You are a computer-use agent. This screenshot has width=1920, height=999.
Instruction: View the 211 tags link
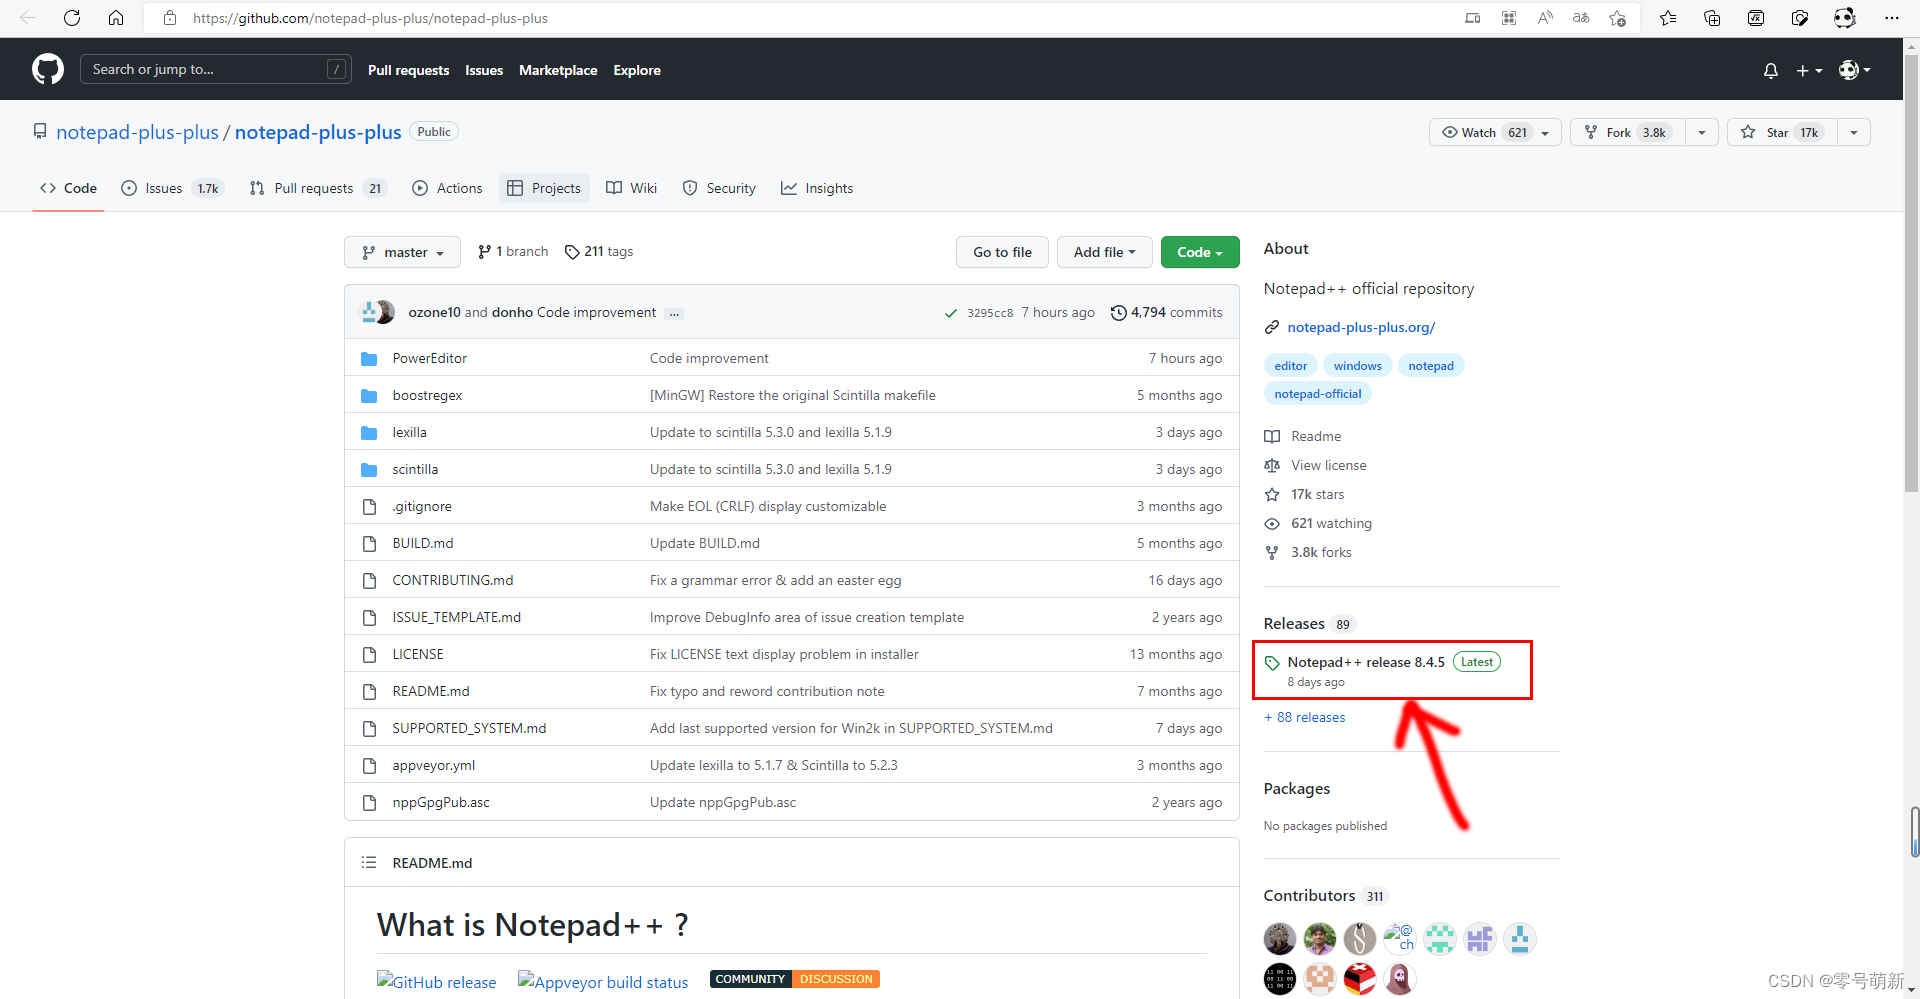599,252
